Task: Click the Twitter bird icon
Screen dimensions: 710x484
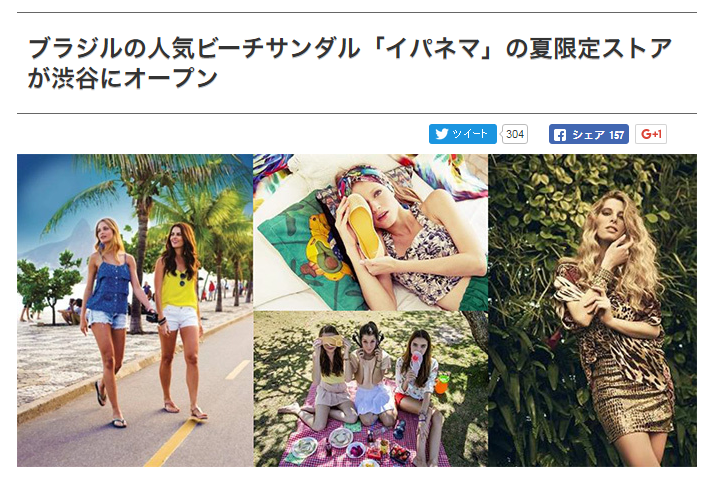Action: (441, 134)
